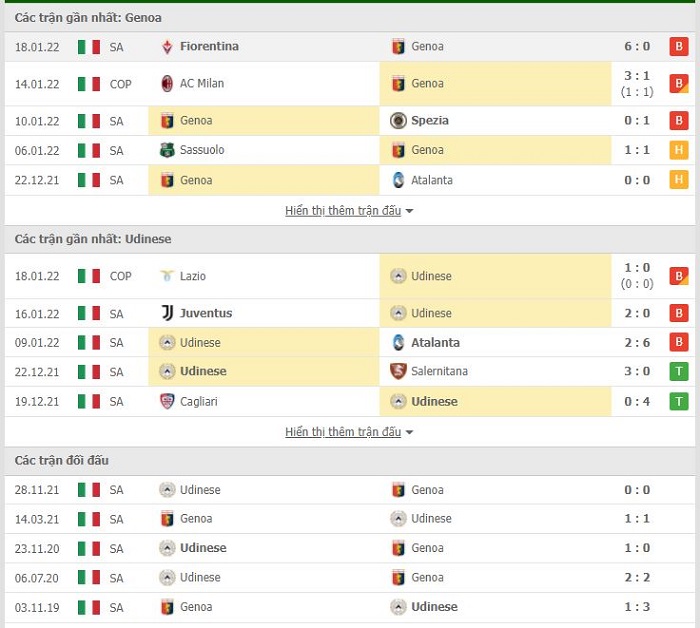Select the 28.11.21 Udinese-Genoa head-to-head row

(x=350, y=490)
